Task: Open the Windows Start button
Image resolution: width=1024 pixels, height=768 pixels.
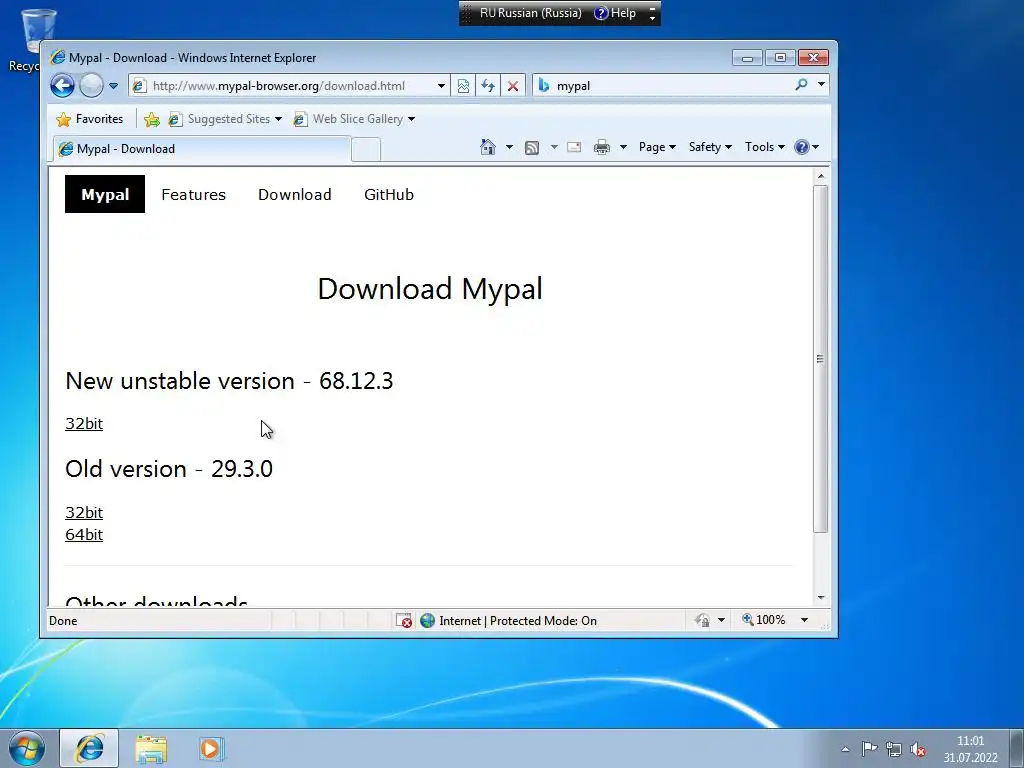Action: point(27,748)
